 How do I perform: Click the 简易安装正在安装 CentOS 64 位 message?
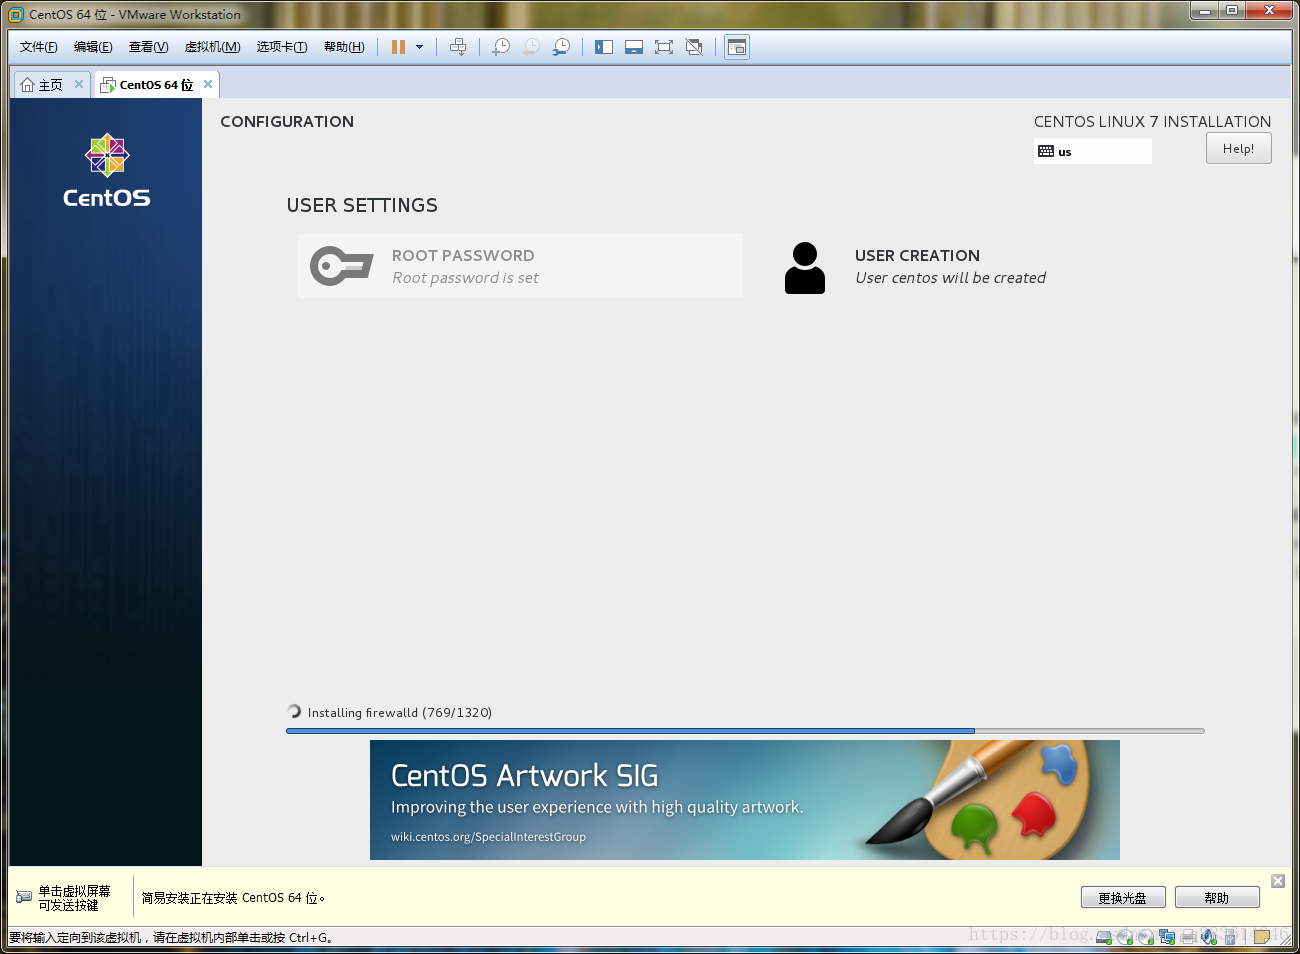coord(233,898)
